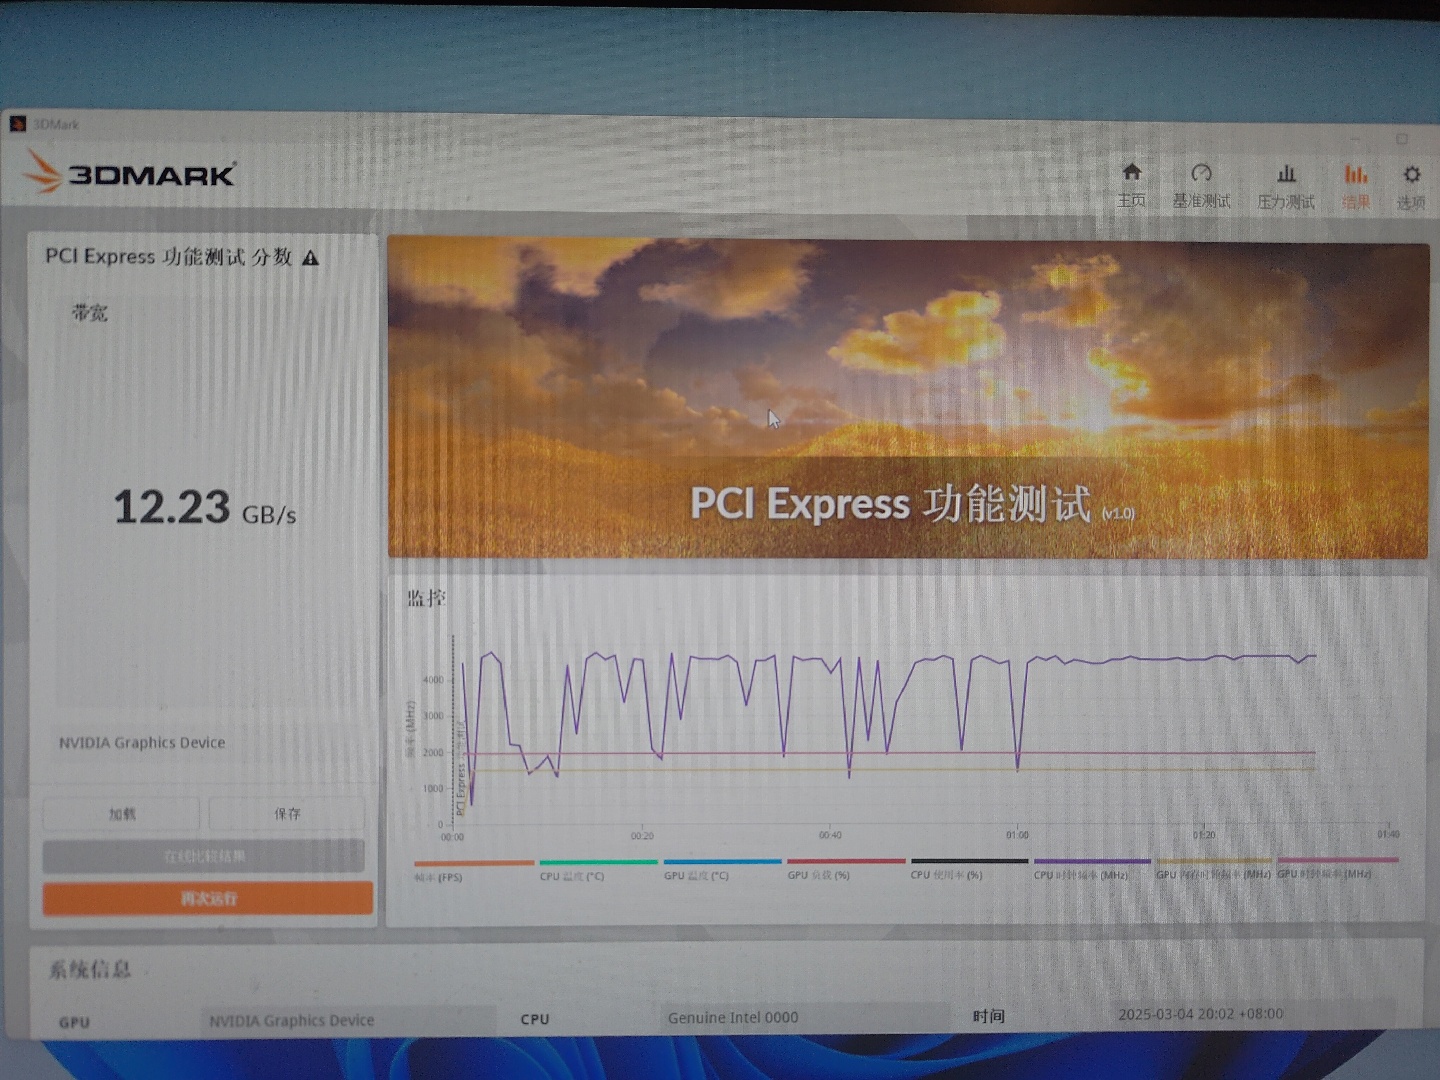The height and width of the screenshot is (1080, 1440).
Task: Click the 3DMark logo in header
Action: (x=130, y=174)
